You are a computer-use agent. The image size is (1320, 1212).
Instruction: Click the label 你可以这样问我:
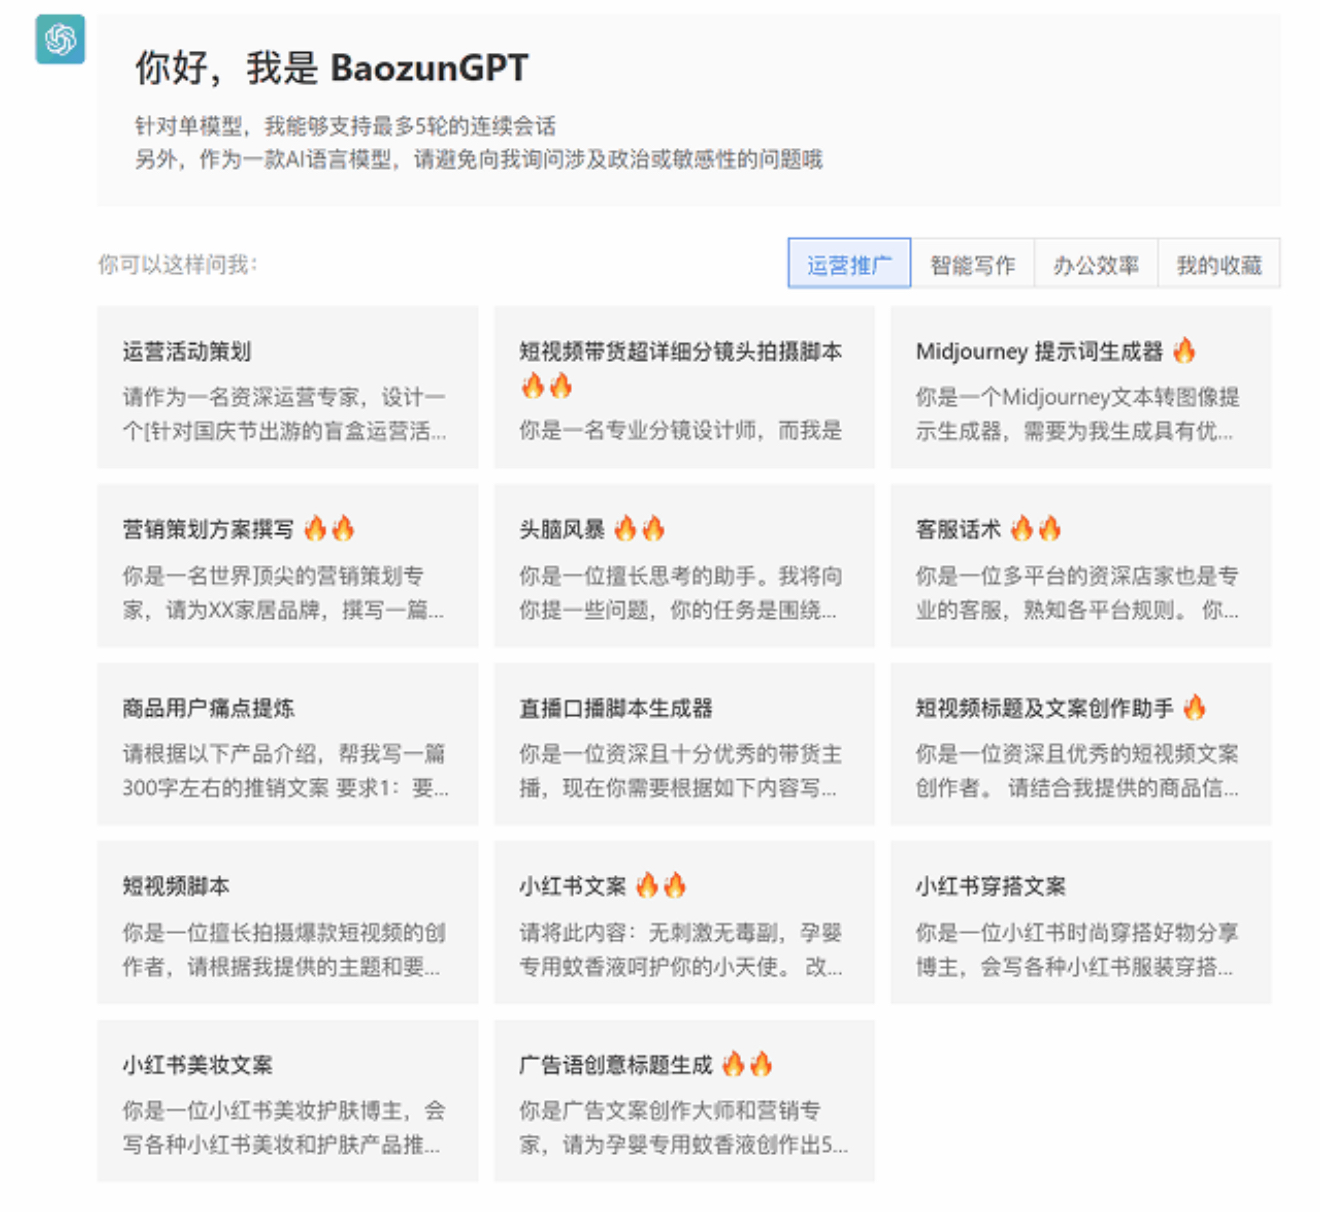178,264
